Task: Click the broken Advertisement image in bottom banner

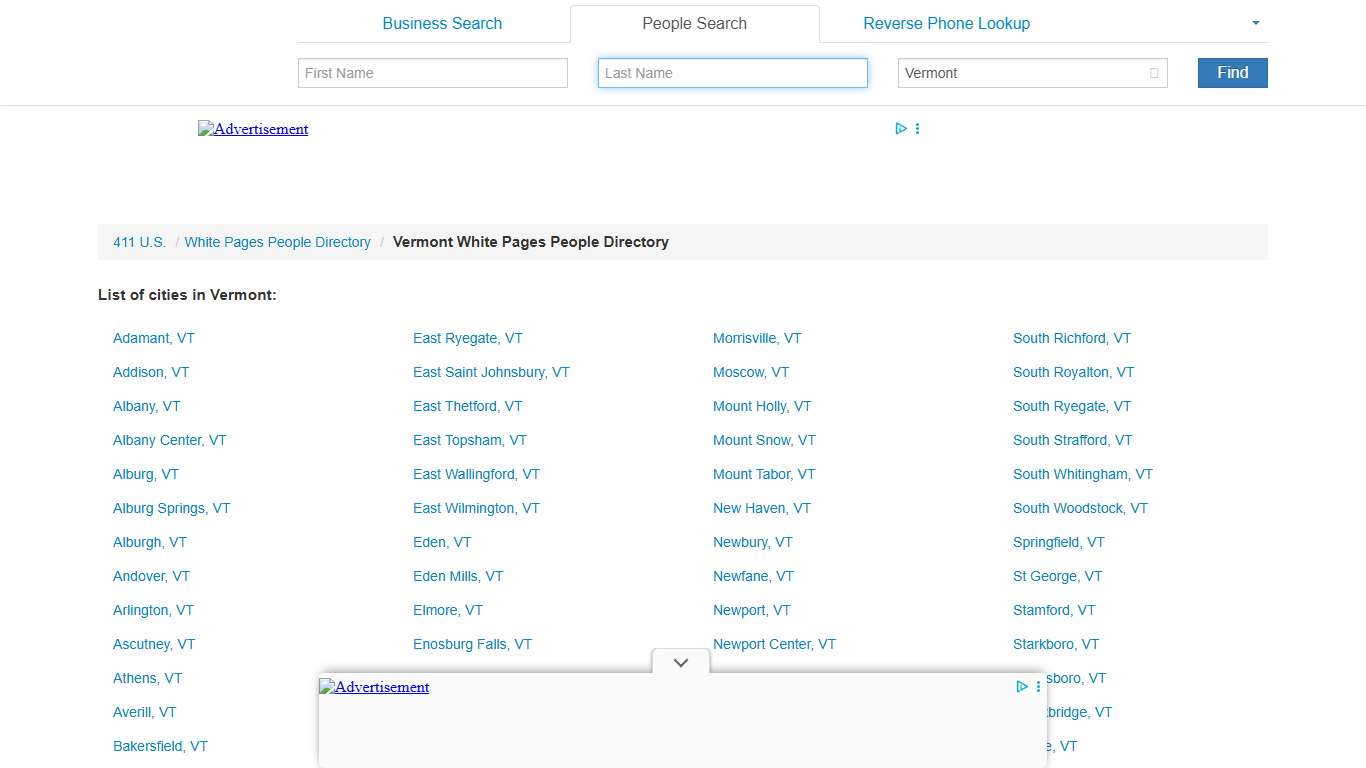Action: click(x=374, y=687)
